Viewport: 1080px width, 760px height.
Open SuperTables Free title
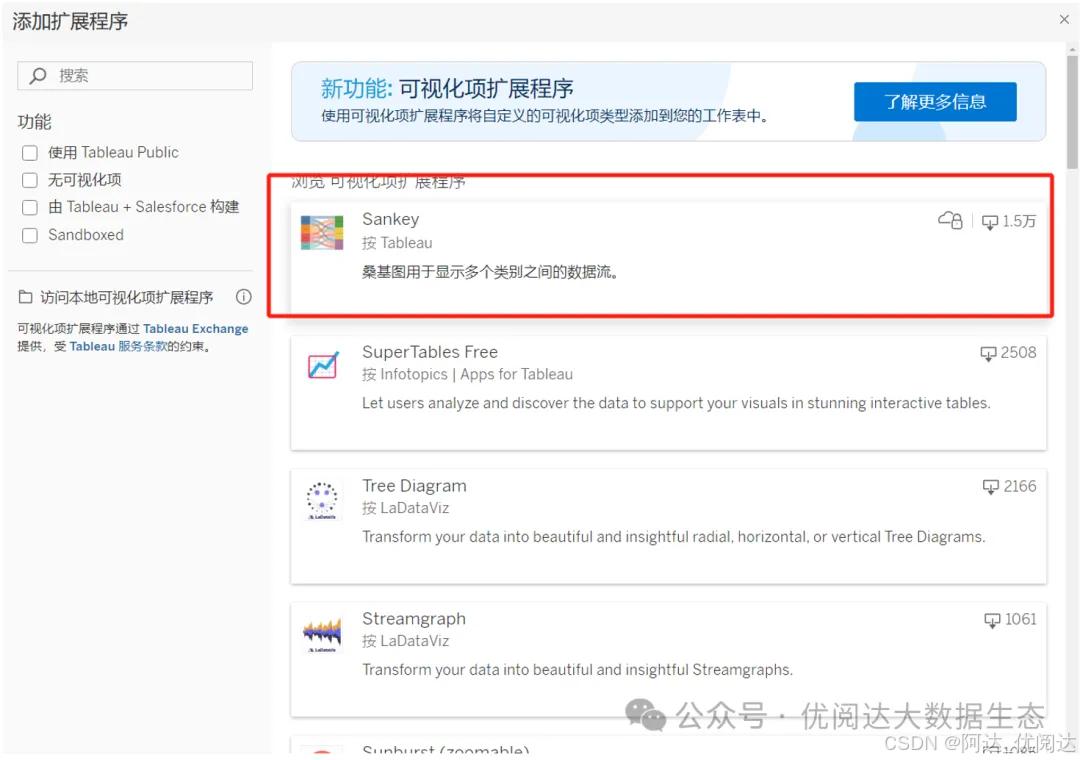click(430, 352)
